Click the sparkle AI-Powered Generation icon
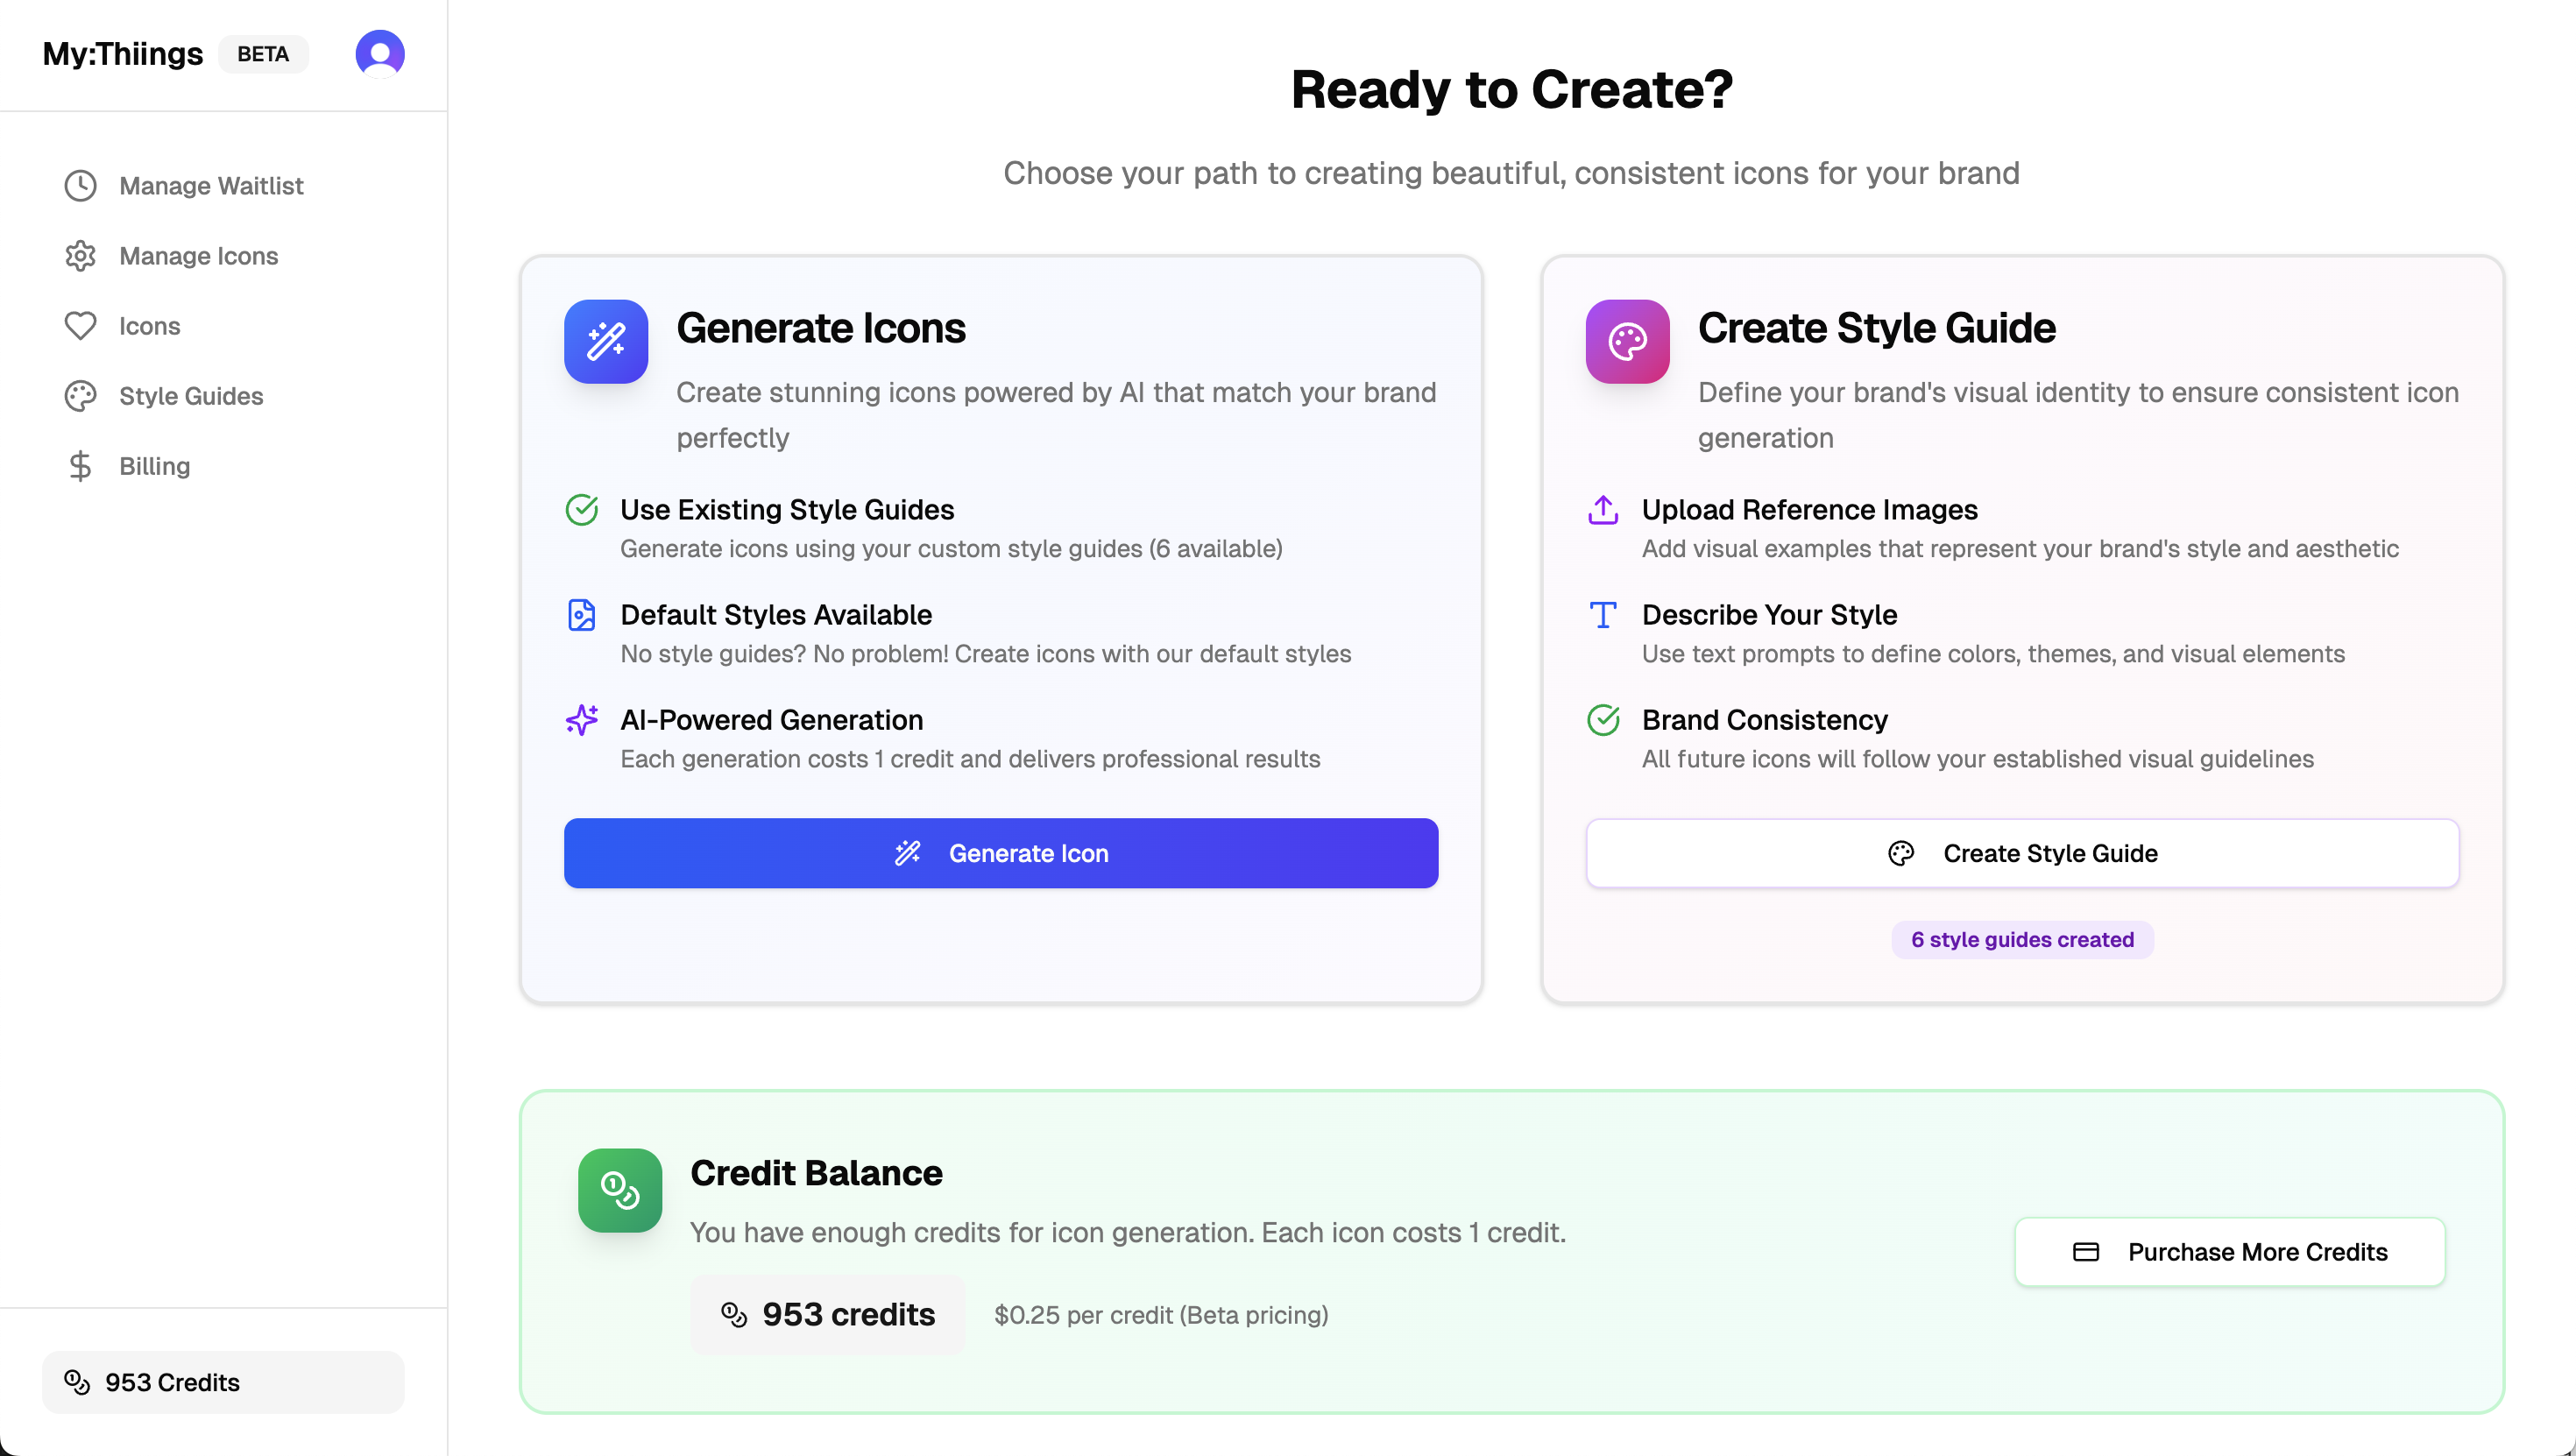 (582, 720)
